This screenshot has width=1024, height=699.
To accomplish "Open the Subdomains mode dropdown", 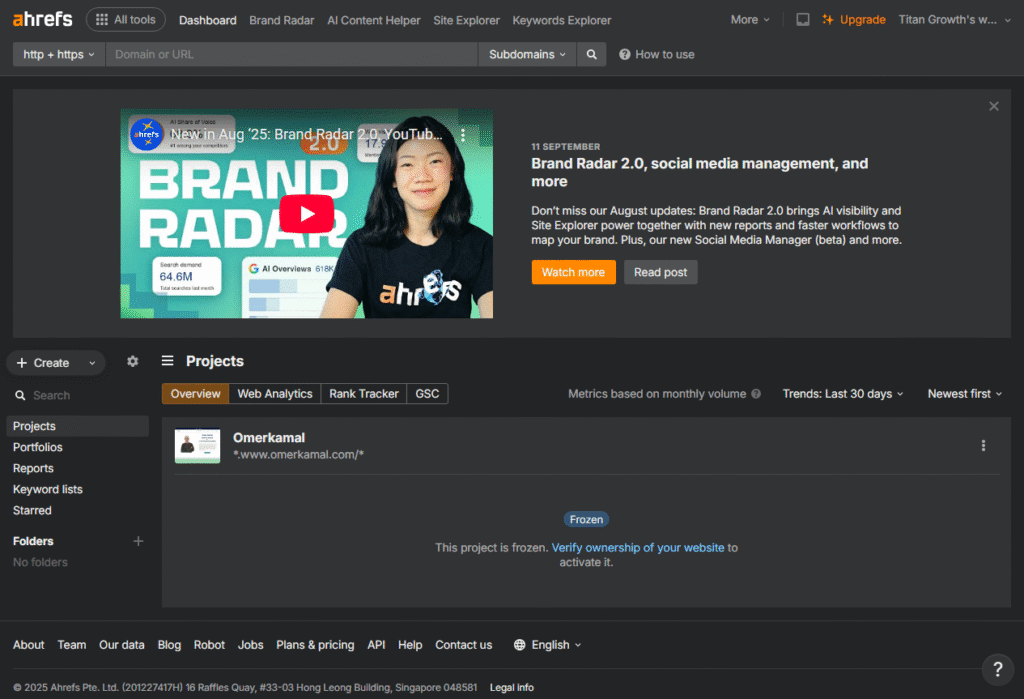I will click(x=527, y=55).
